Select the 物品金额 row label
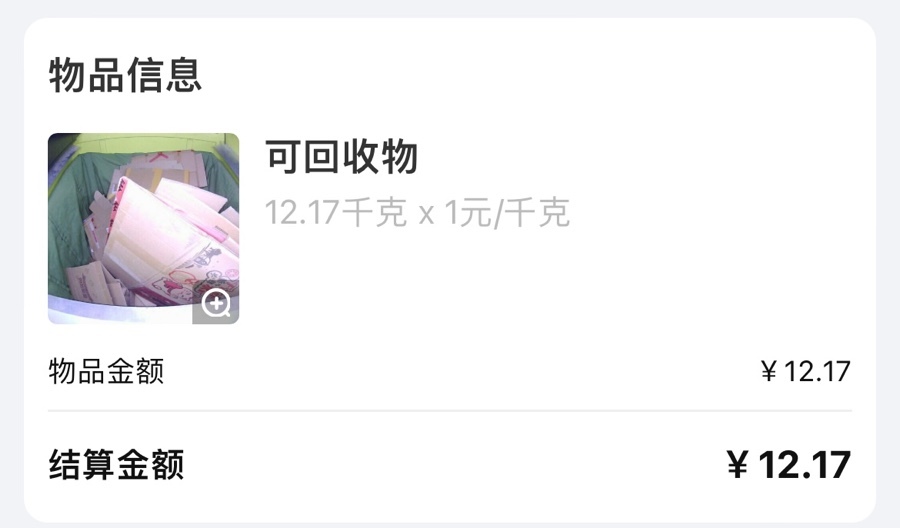The image size is (900, 528). pyautogui.click(x=106, y=371)
